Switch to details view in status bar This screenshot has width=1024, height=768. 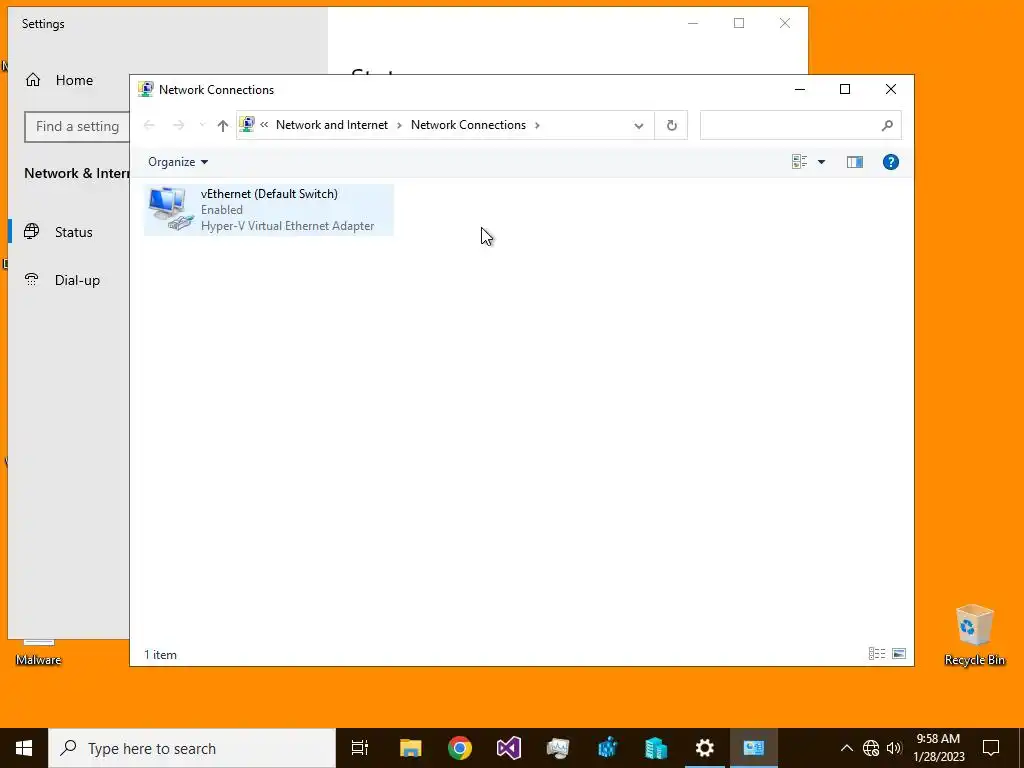click(x=876, y=654)
